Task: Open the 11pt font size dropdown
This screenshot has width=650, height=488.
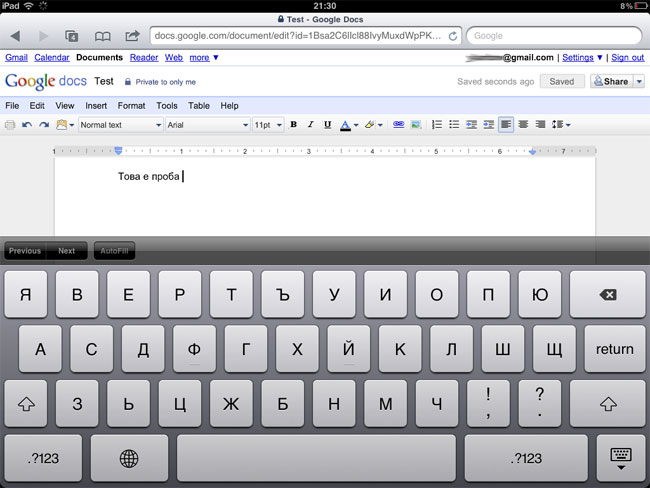Action: (x=268, y=125)
